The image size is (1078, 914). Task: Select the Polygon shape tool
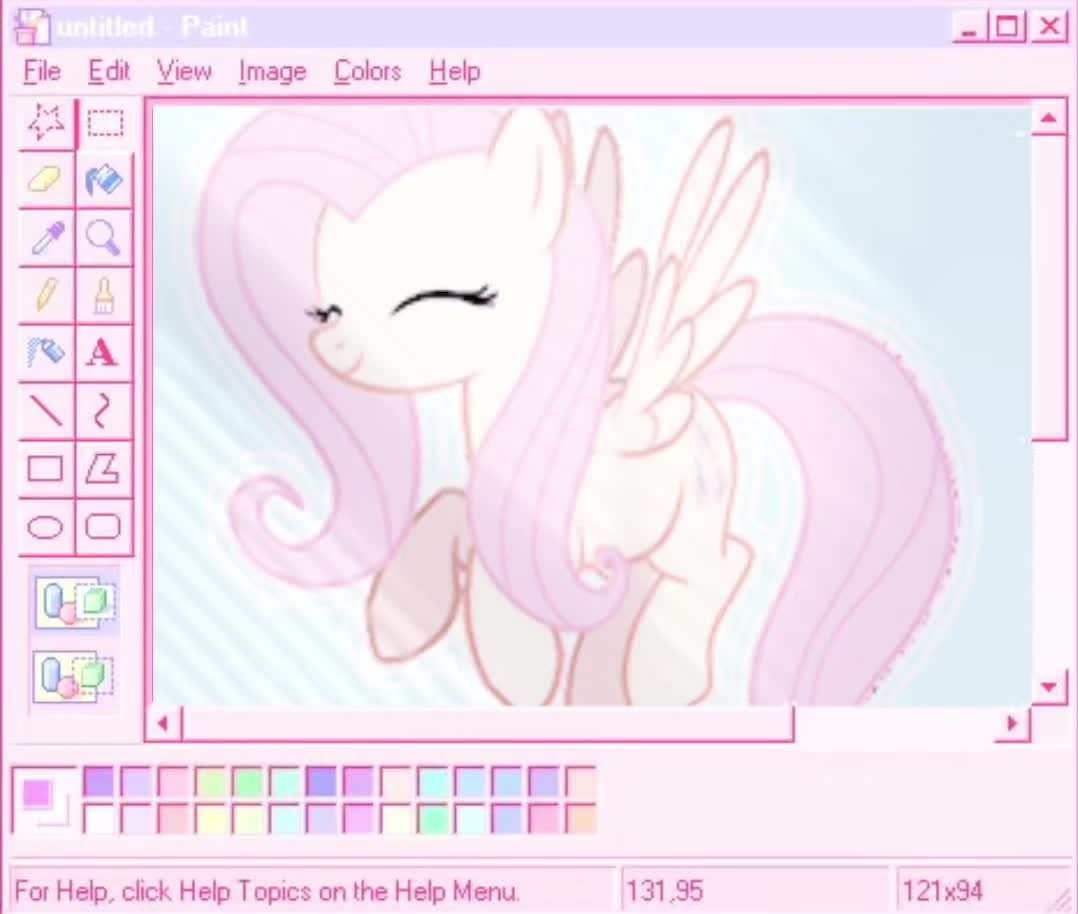pyautogui.click(x=104, y=468)
